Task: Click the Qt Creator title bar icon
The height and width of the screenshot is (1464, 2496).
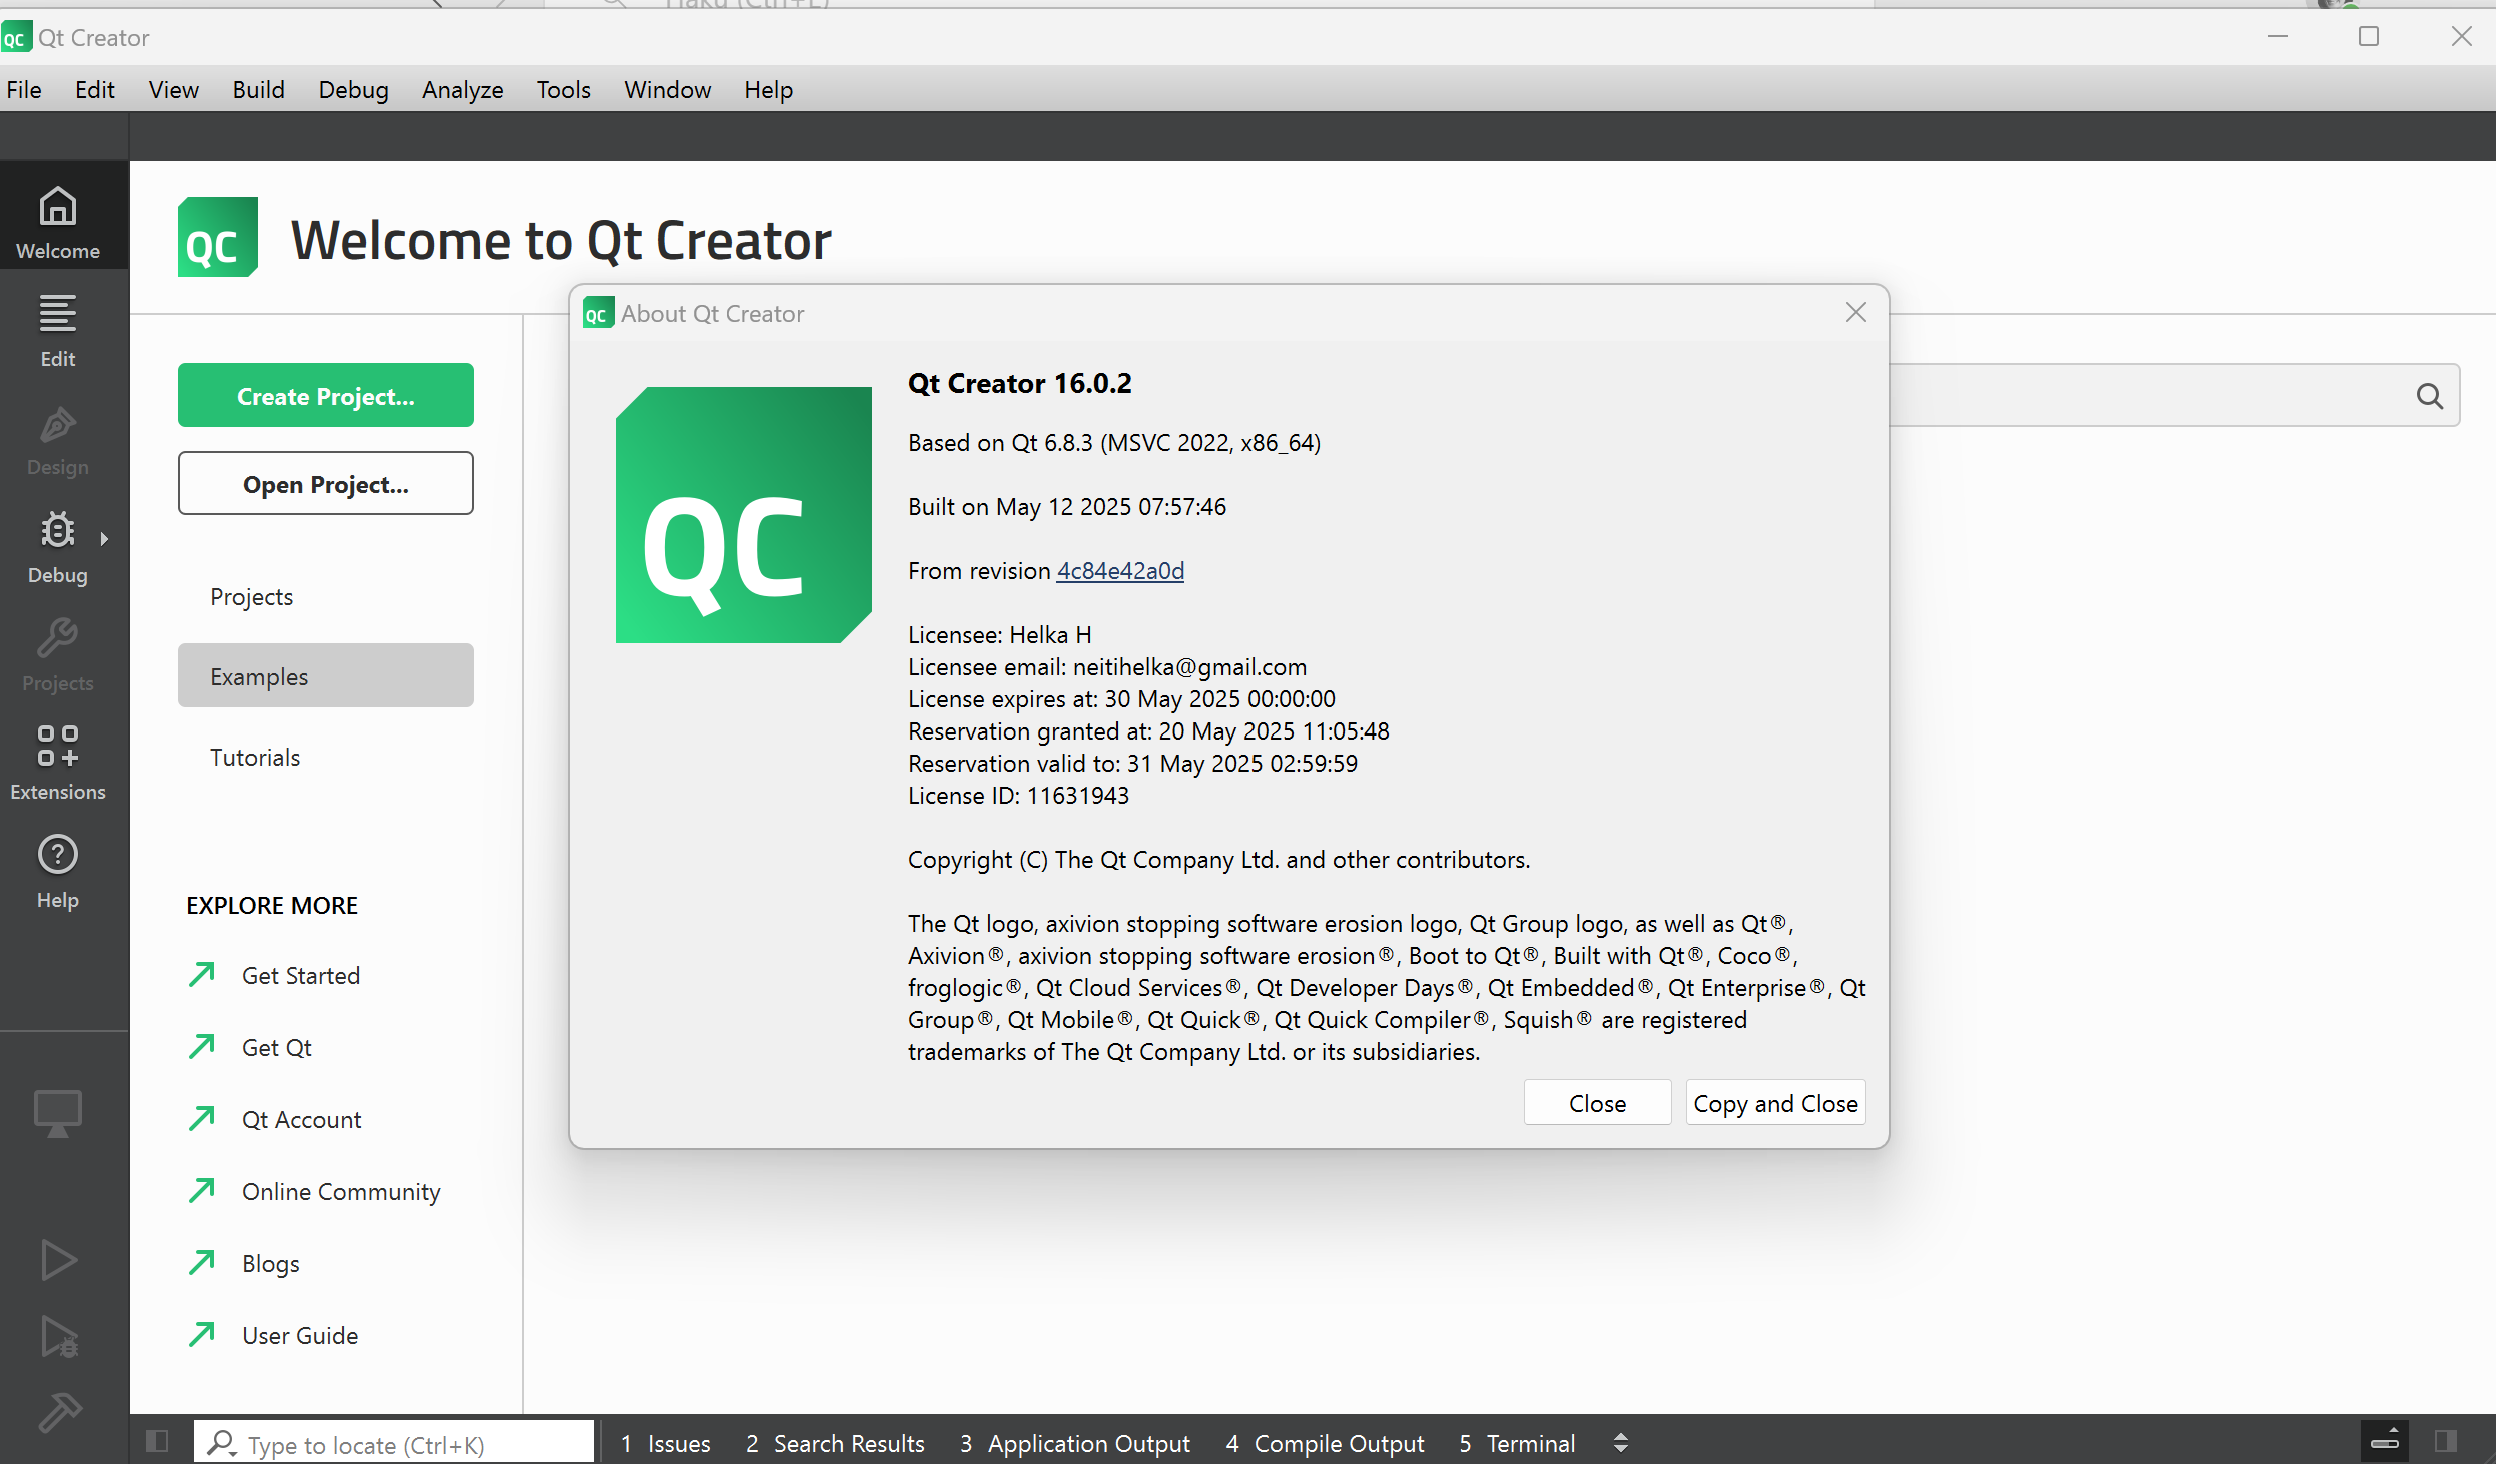Action: (16, 37)
